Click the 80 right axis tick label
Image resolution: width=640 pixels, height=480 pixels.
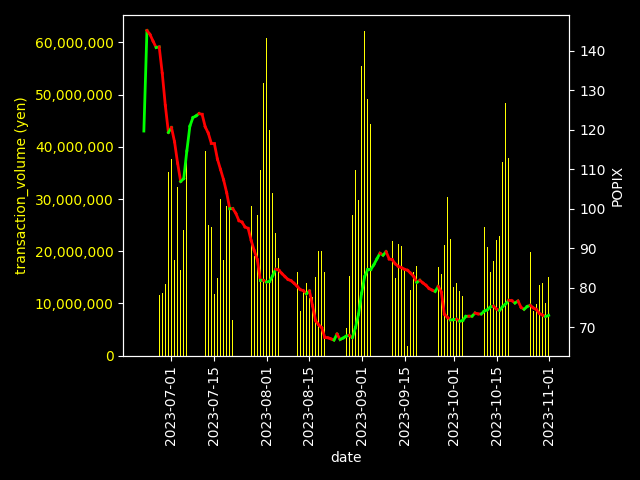click(x=588, y=288)
